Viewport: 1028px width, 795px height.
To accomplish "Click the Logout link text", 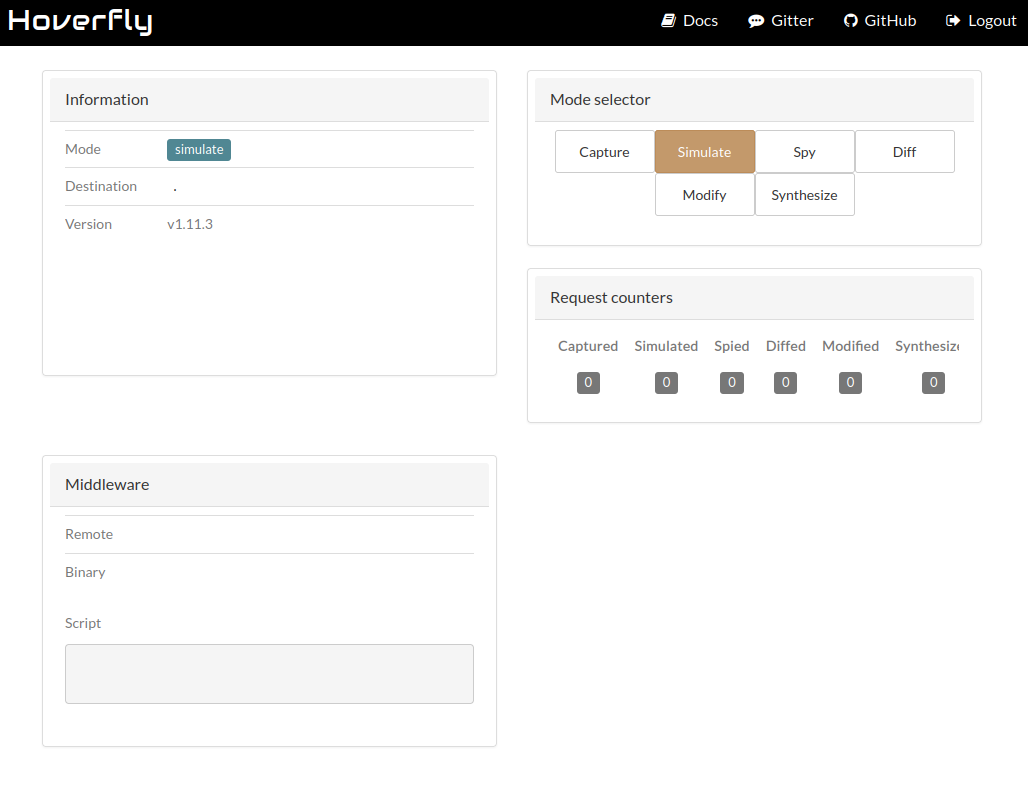I will 992,21.
